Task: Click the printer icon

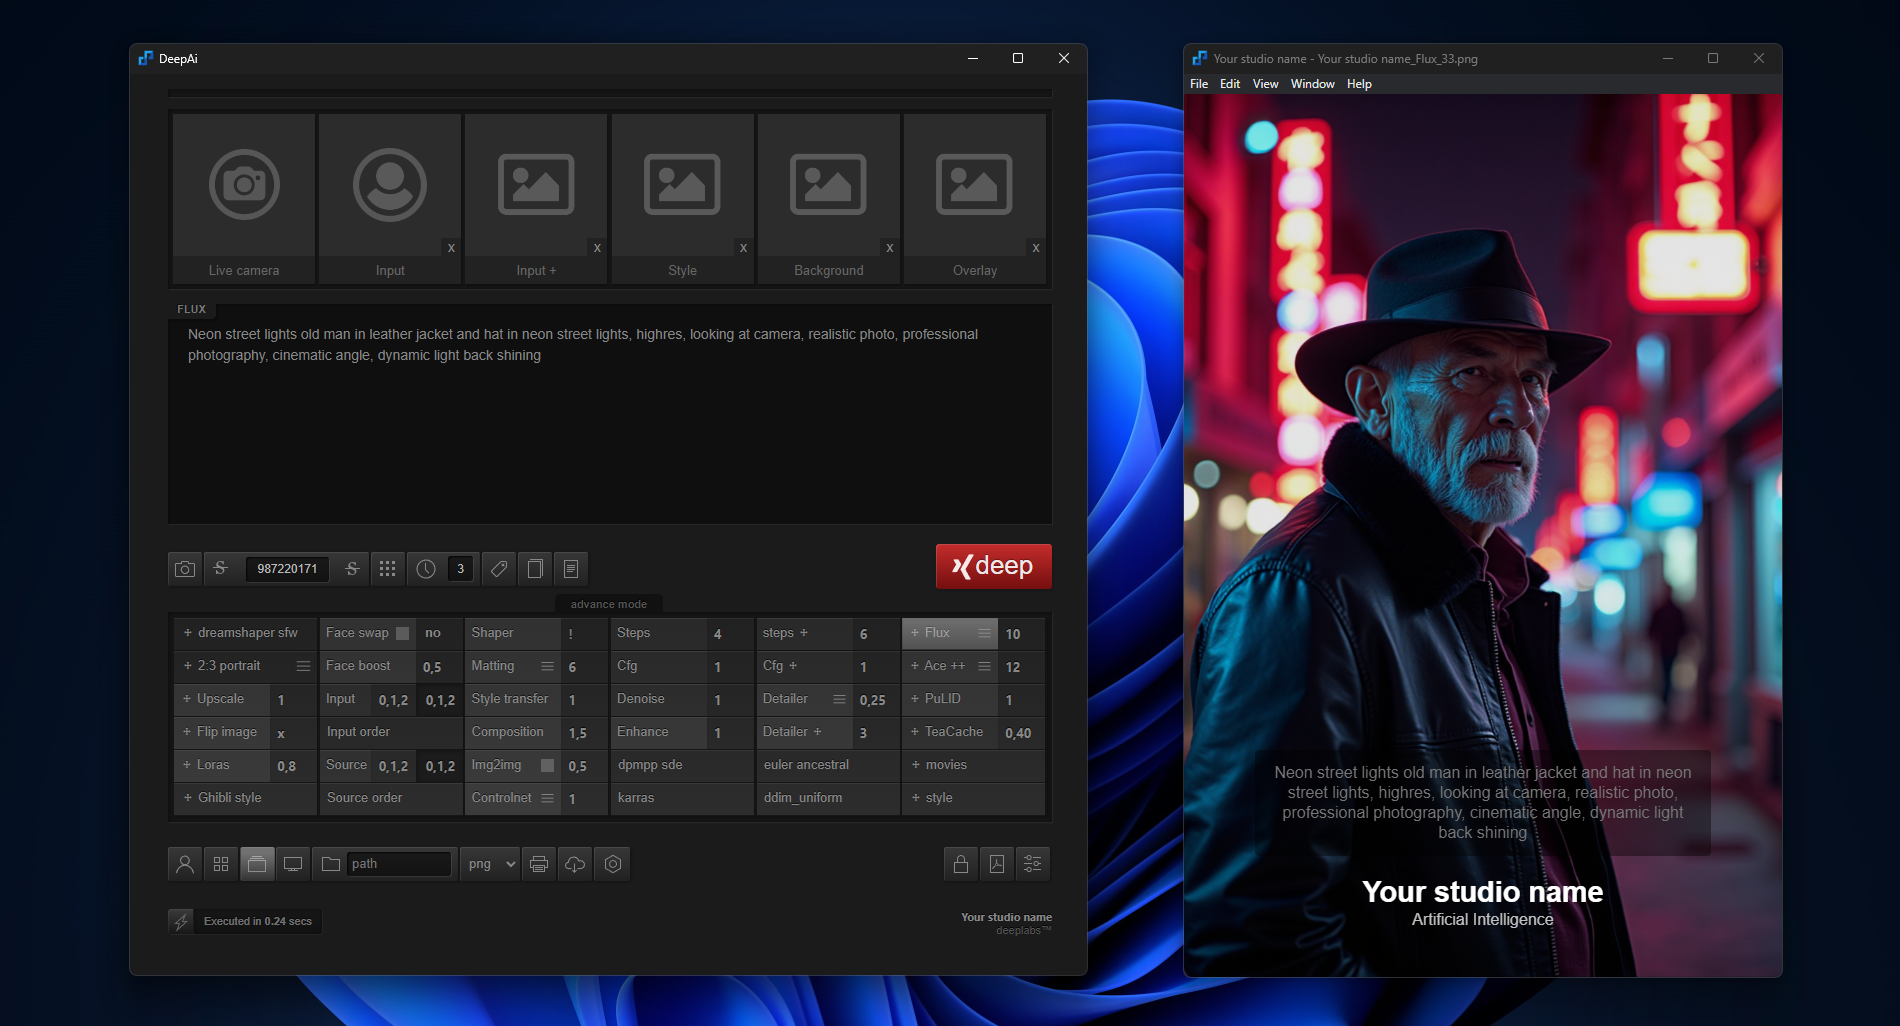Action: [x=539, y=864]
